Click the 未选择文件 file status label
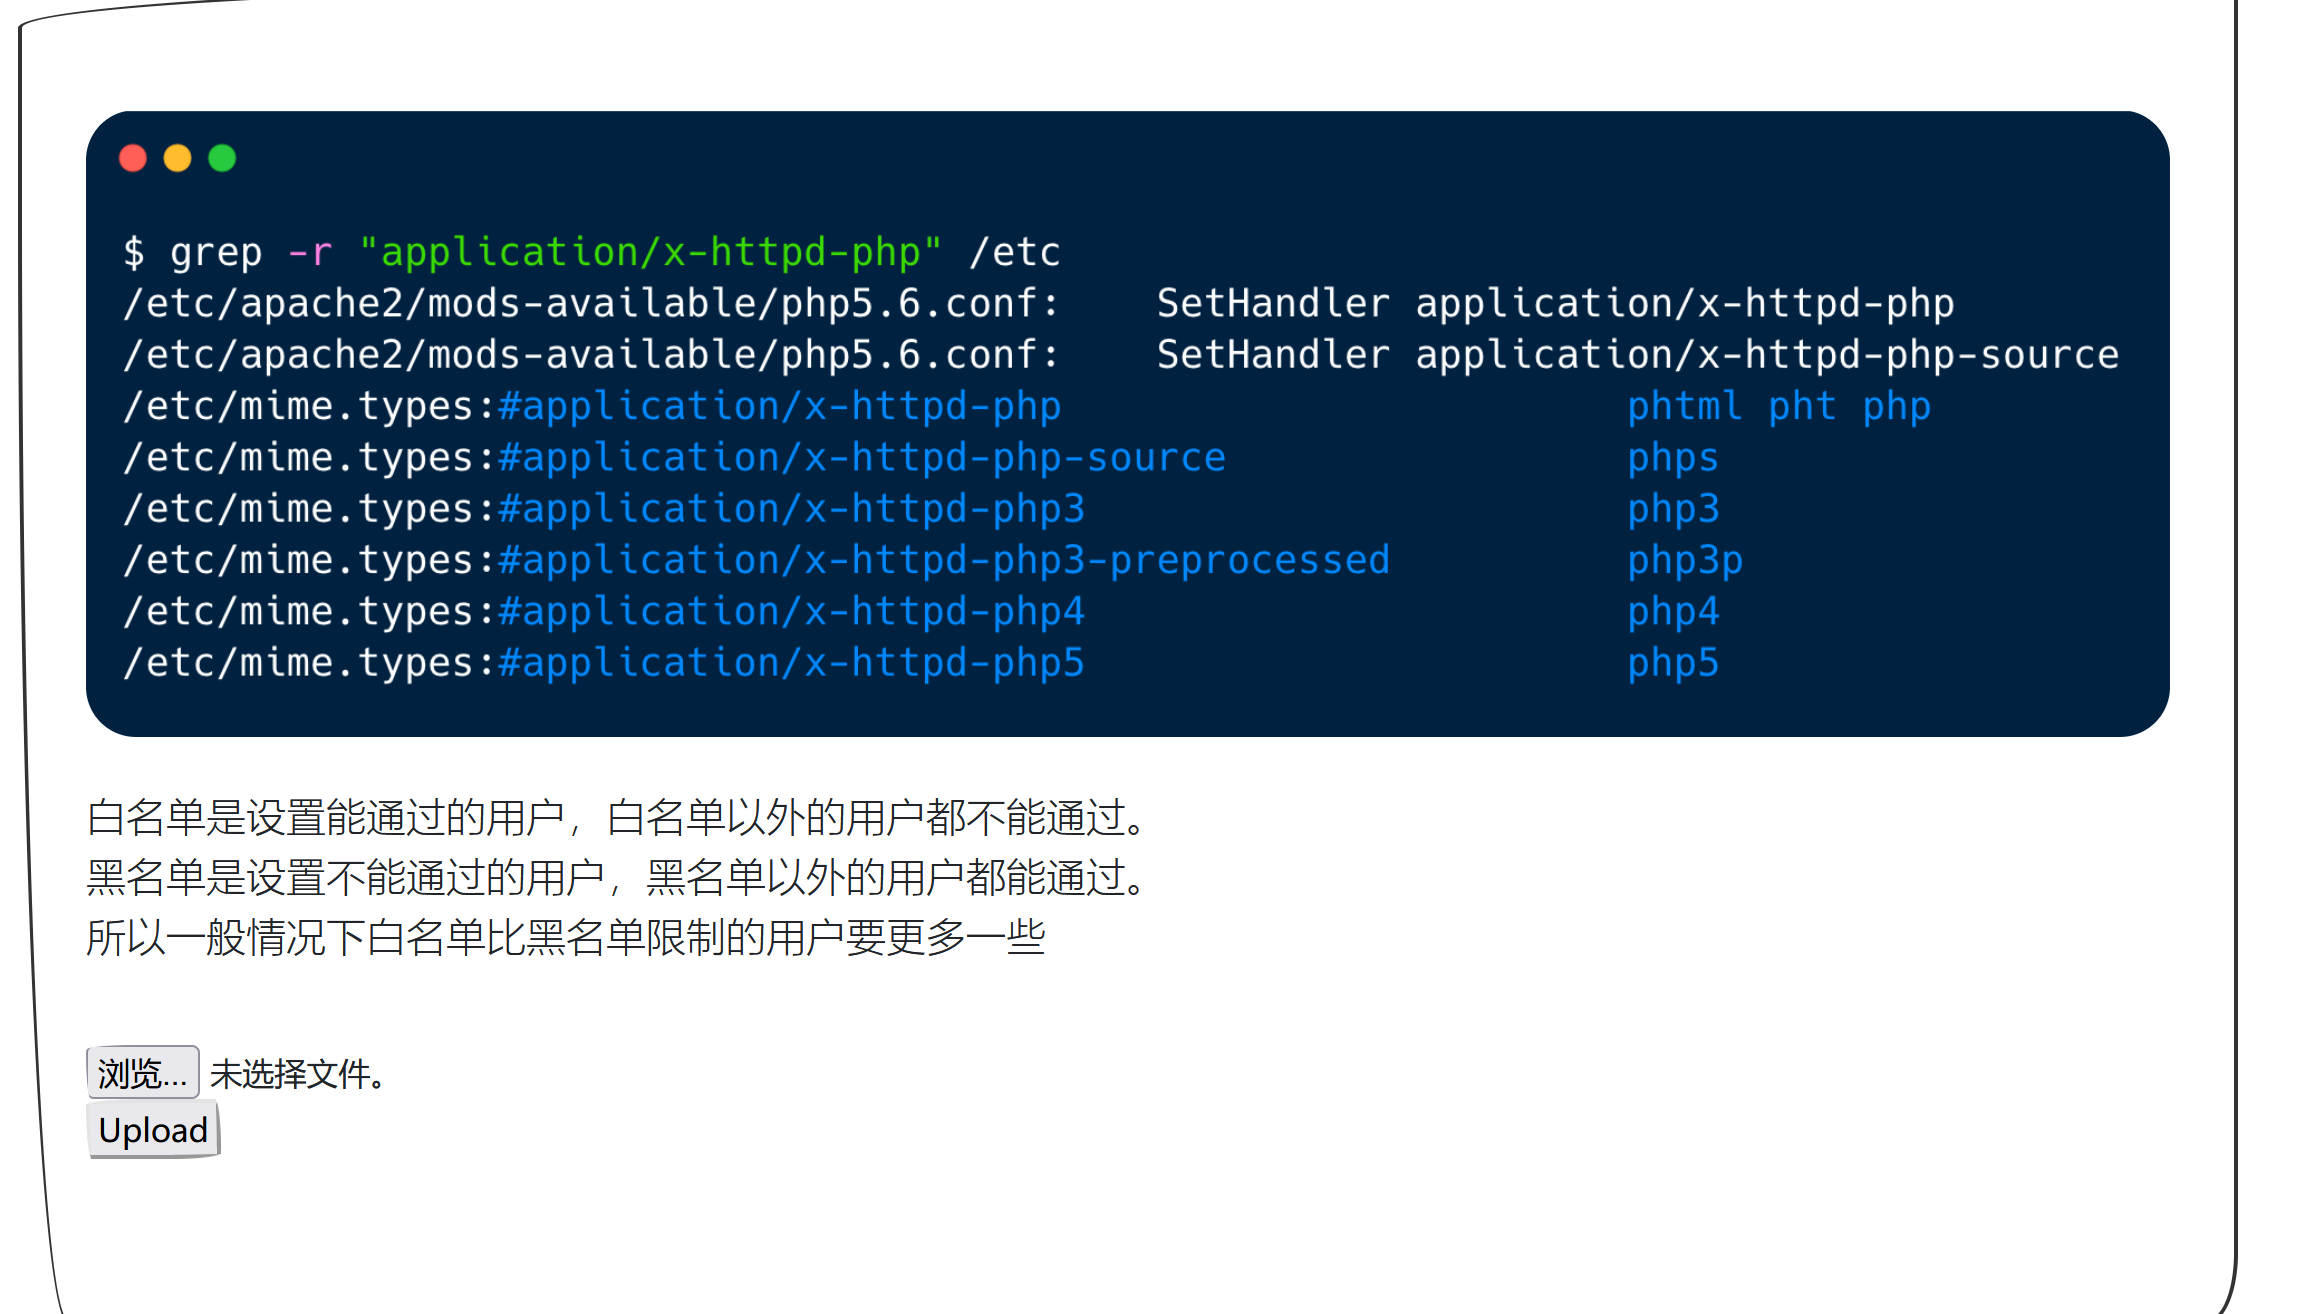 click(x=297, y=1074)
